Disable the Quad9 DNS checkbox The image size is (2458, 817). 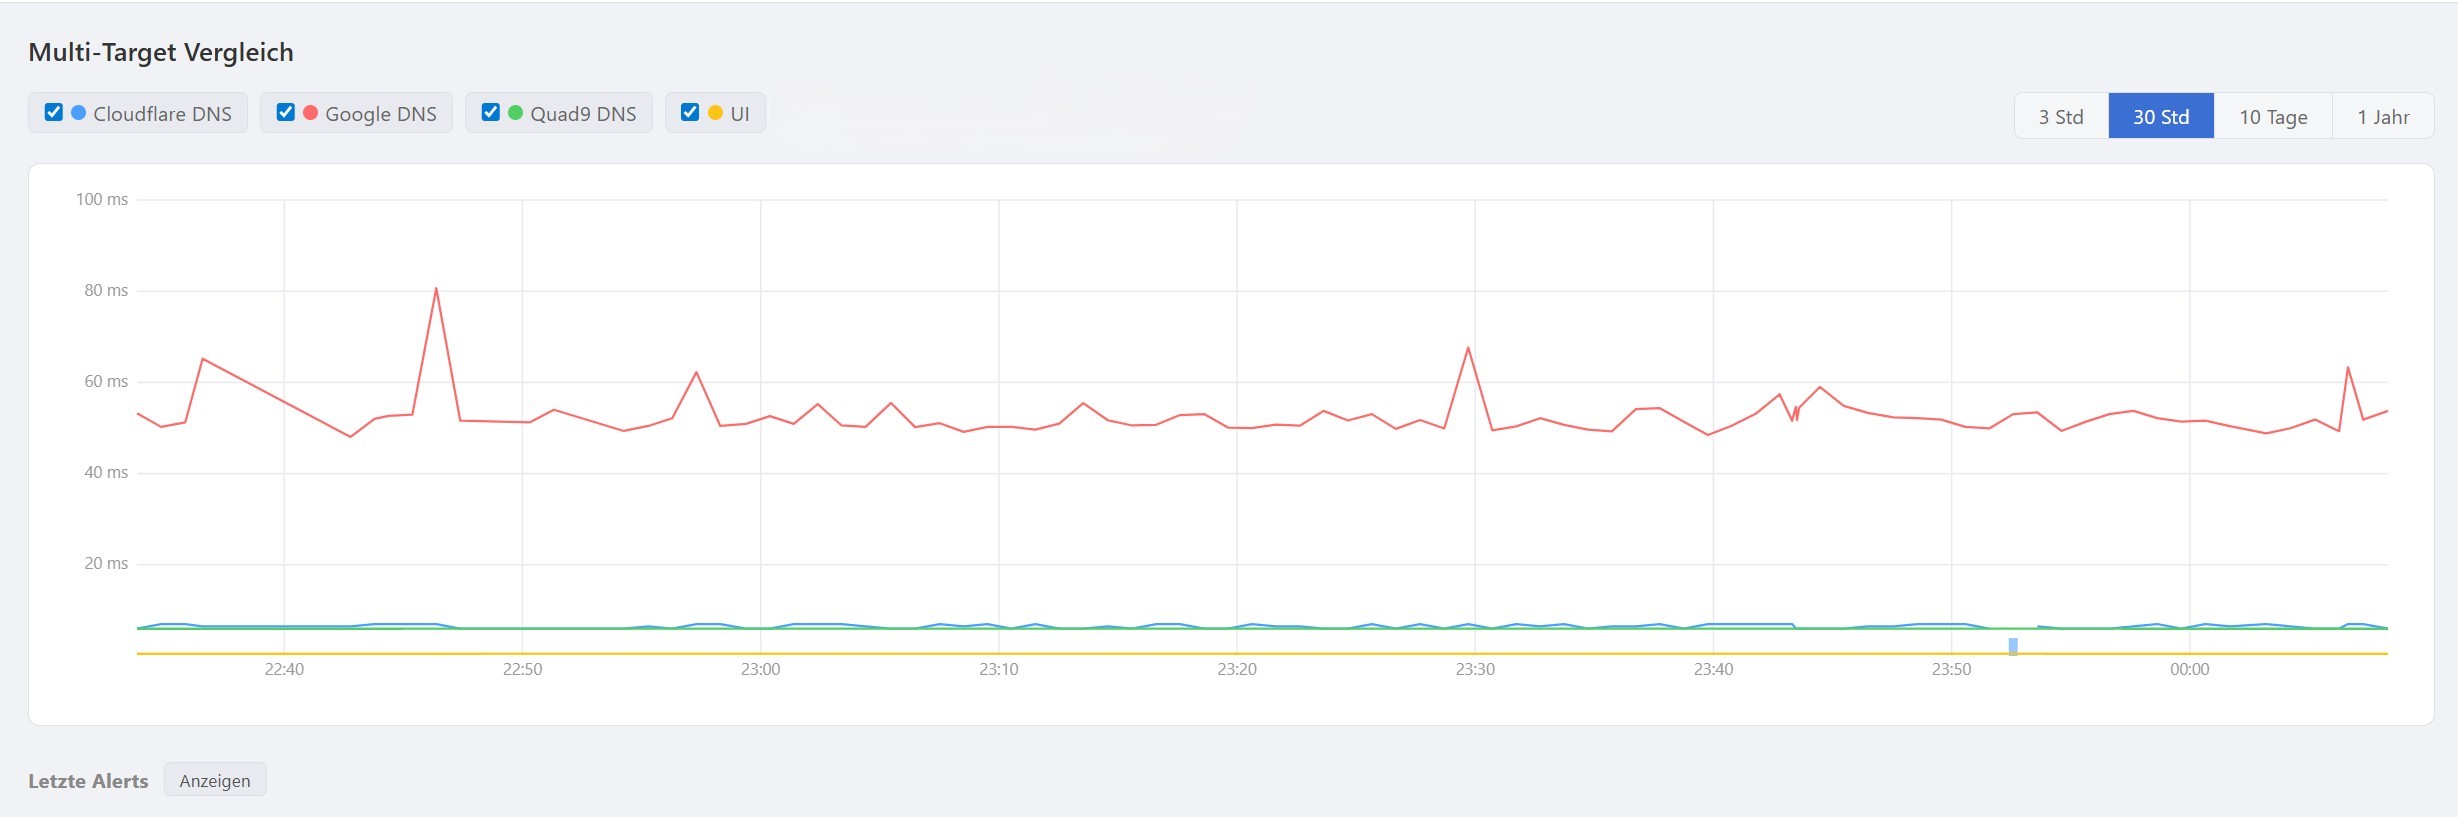point(491,113)
